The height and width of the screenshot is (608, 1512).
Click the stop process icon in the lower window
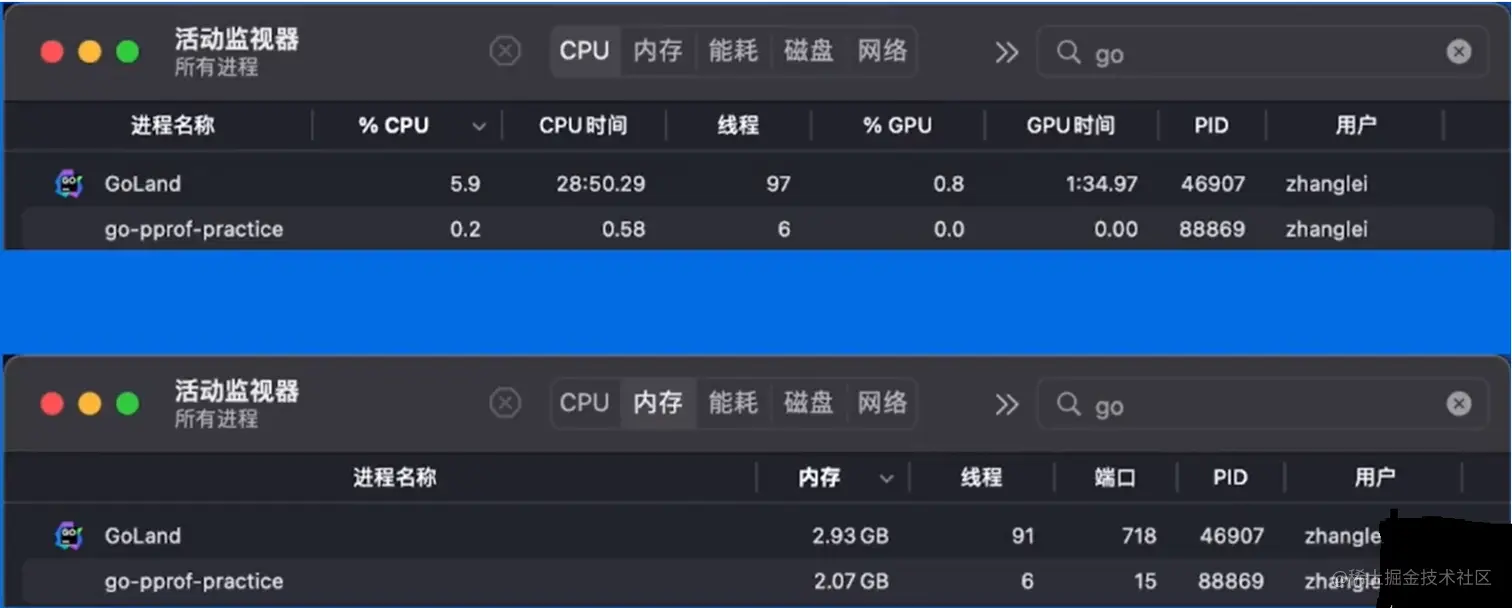pyautogui.click(x=505, y=403)
